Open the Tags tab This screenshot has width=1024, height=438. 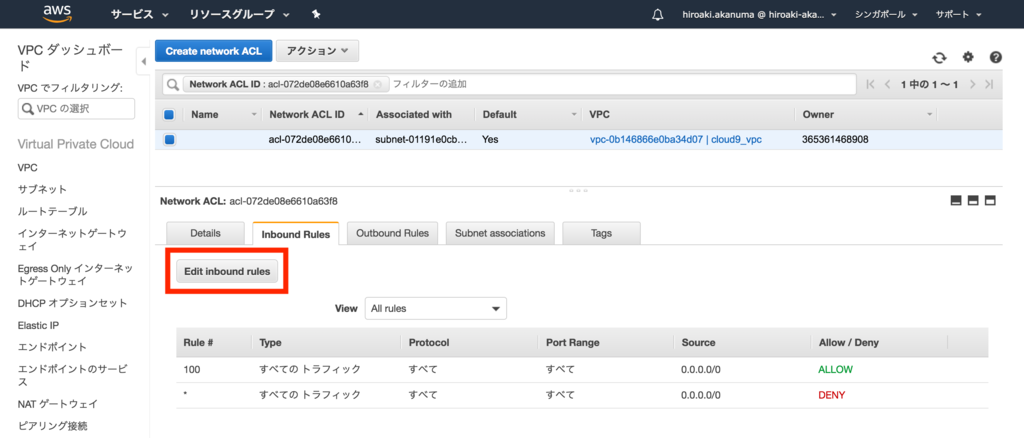click(601, 233)
